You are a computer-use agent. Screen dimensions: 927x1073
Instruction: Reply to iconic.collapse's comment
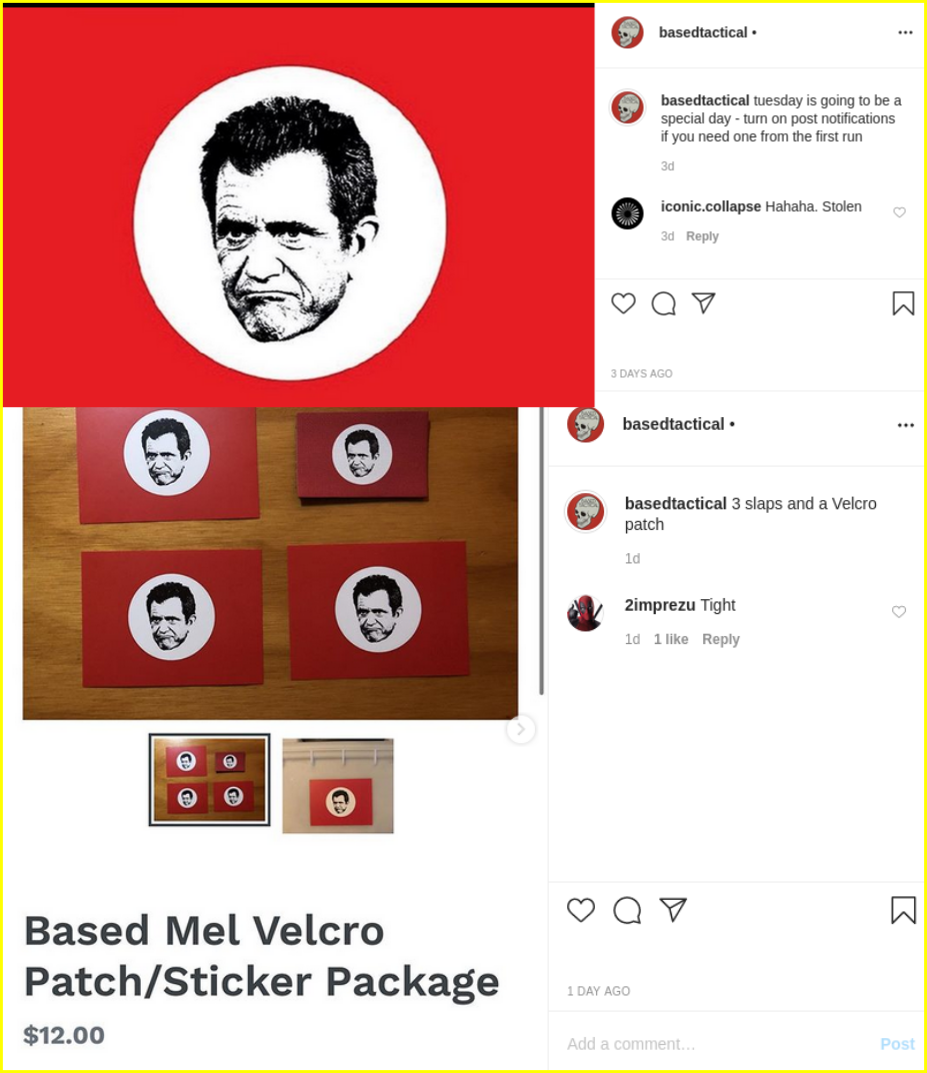pos(702,236)
